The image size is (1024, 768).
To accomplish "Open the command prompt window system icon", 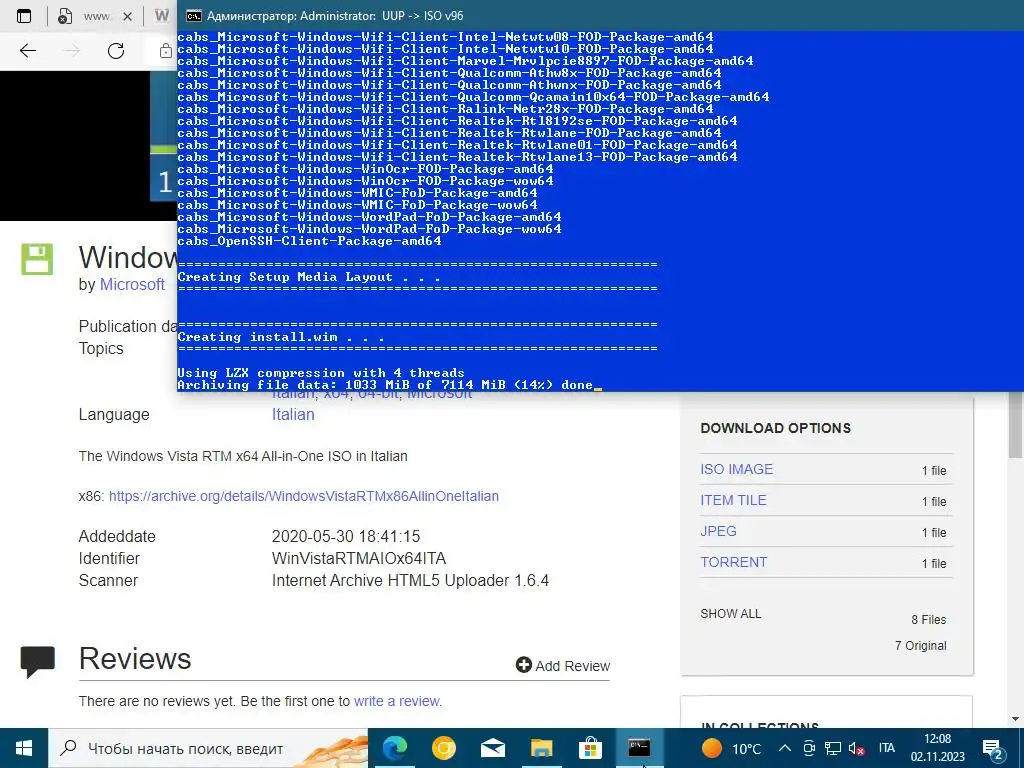I will pyautogui.click(x=193, y=16).
